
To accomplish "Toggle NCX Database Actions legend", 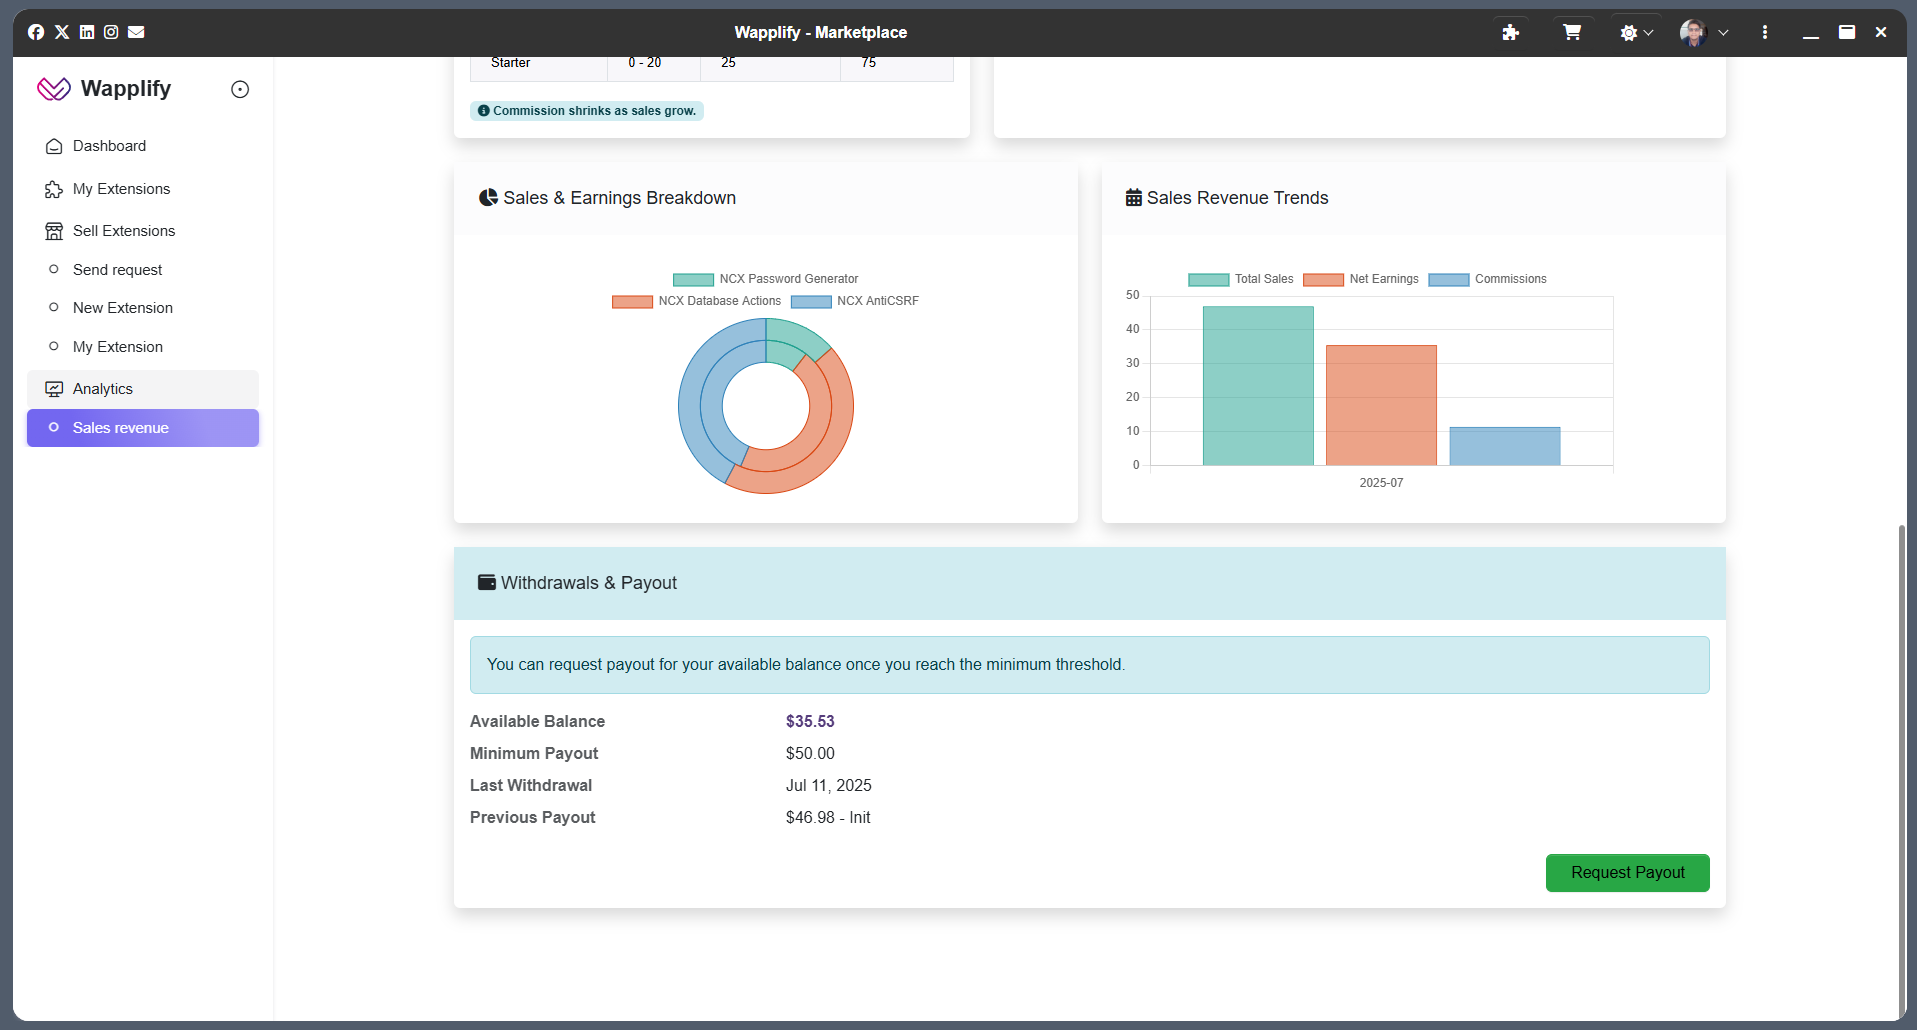I will (x=697, y=301).
